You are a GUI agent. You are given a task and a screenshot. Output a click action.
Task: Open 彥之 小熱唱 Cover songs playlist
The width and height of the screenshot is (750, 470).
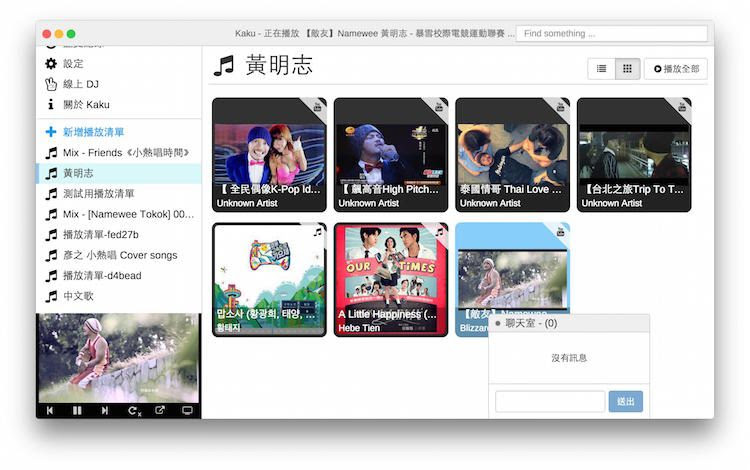tap(119, 255)
